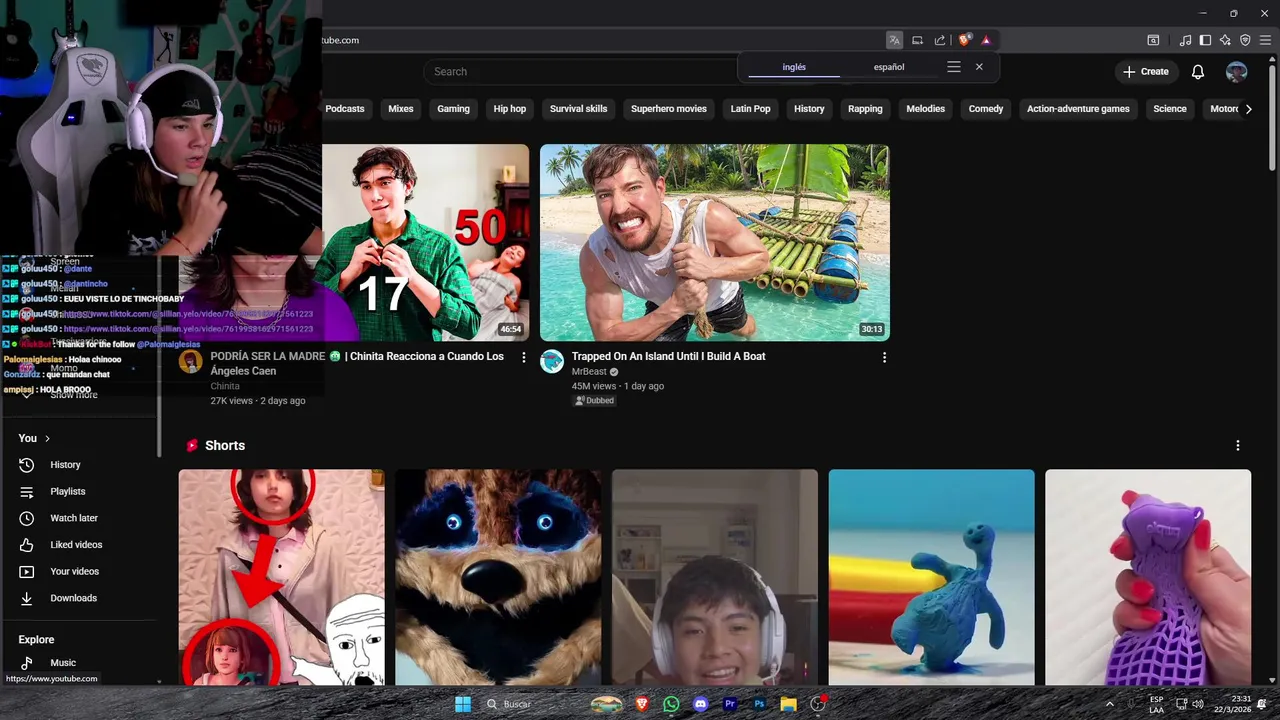Viewport: 1280px width, 720px height.
Task: Open translation options menu in translate popup
Action: coord(954,67)
